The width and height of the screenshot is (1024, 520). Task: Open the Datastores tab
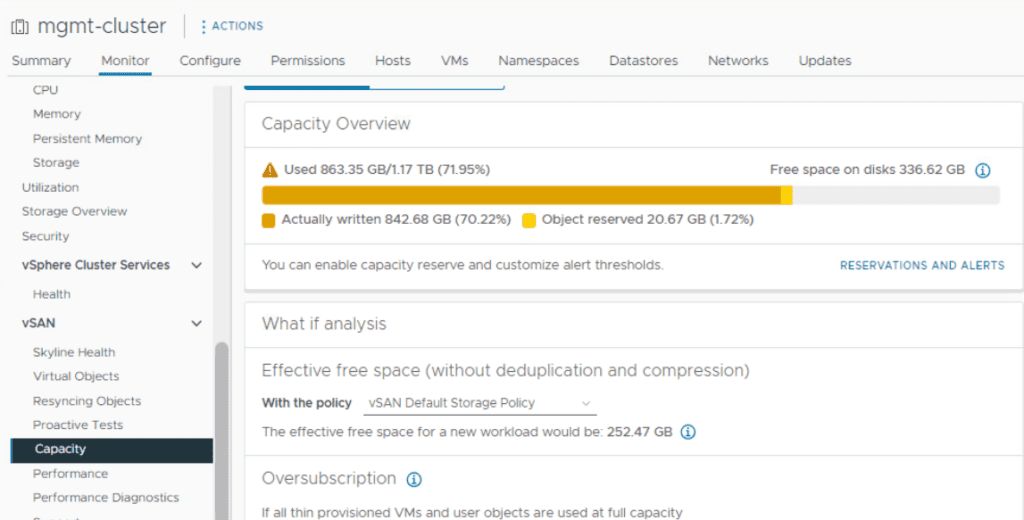pos(643,61)
